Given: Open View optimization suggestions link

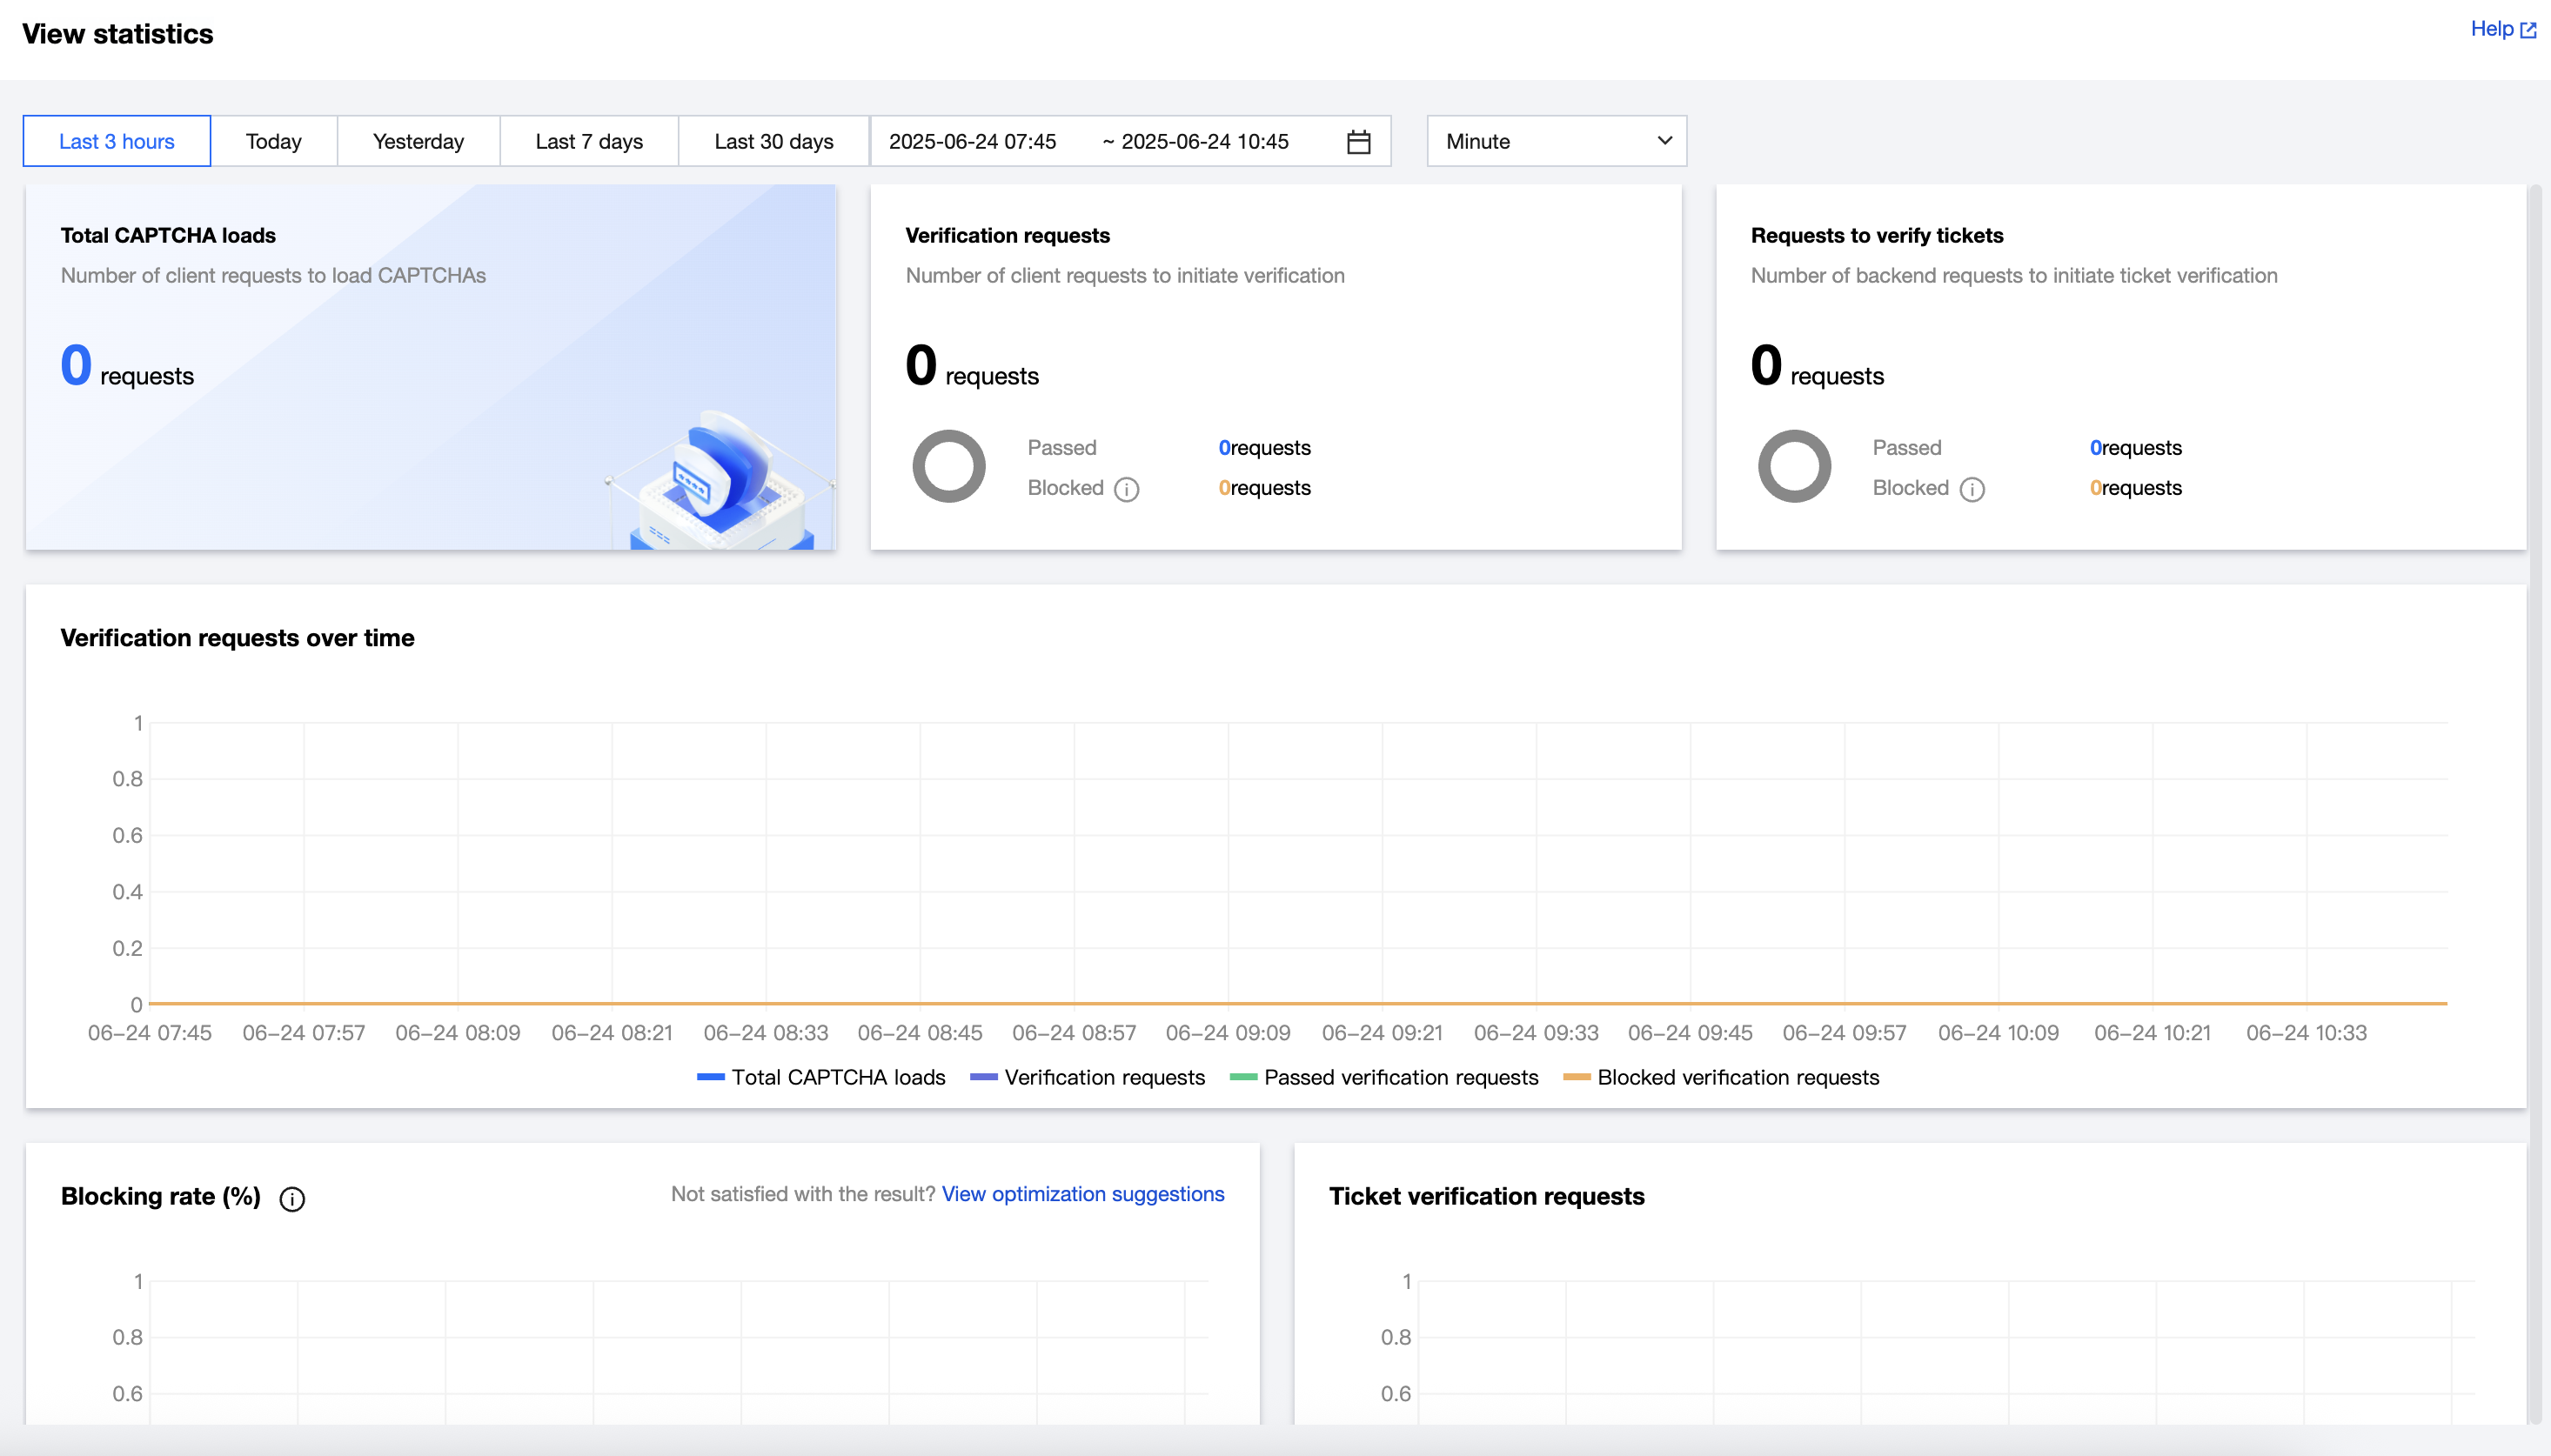Looking at the screenshot, I should pos(1082,1194).
